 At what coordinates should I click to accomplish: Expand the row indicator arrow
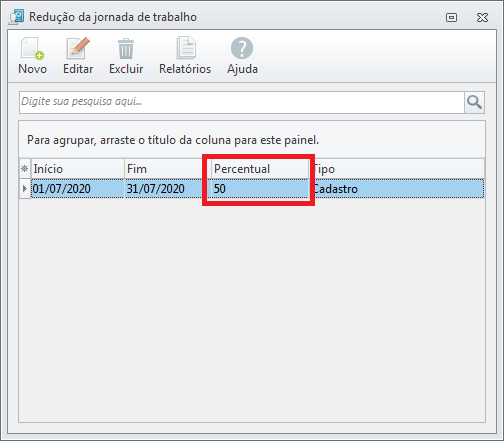tap(25, 189)
